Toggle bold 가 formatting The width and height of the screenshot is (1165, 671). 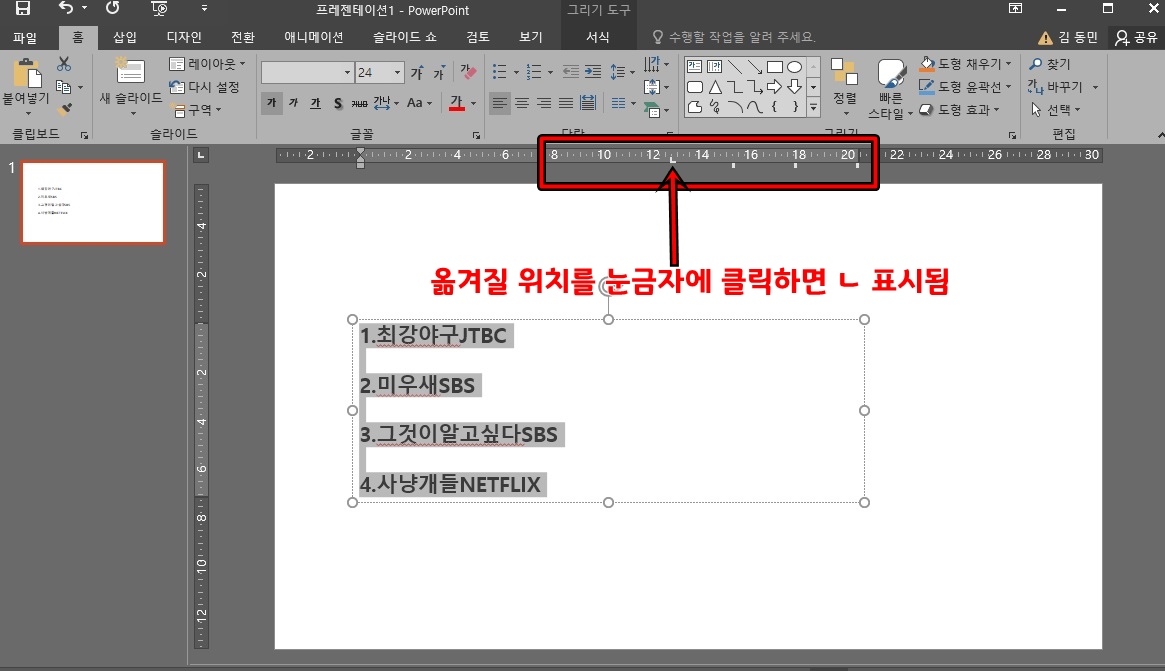tap(272, 103)
